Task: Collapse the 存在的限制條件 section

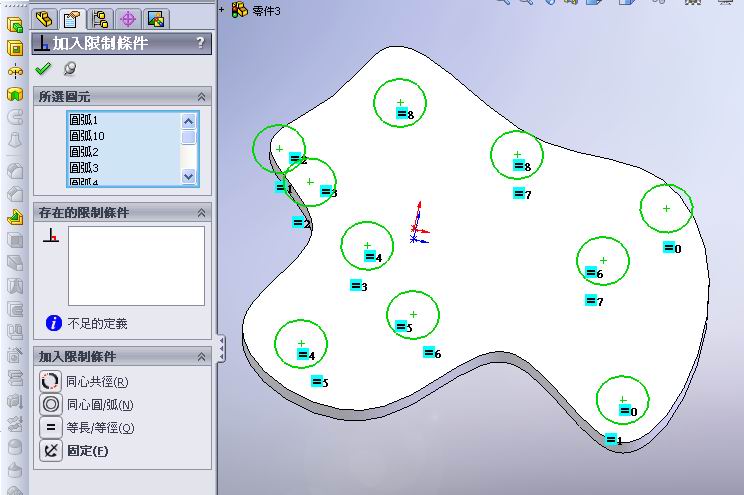Action: [x=201, y=213]
